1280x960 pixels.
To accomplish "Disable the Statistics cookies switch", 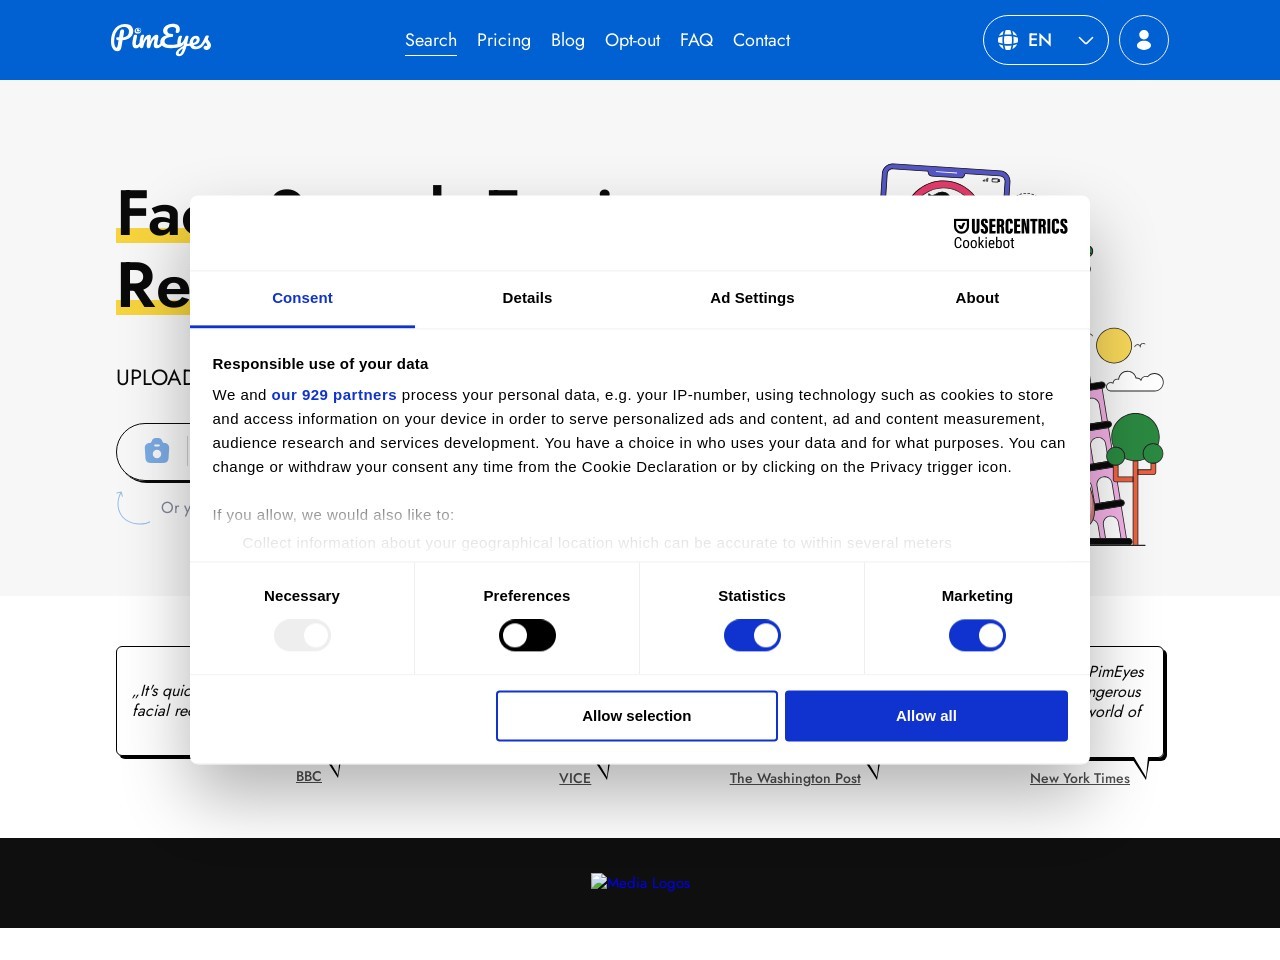I will (x=752, y=635).
